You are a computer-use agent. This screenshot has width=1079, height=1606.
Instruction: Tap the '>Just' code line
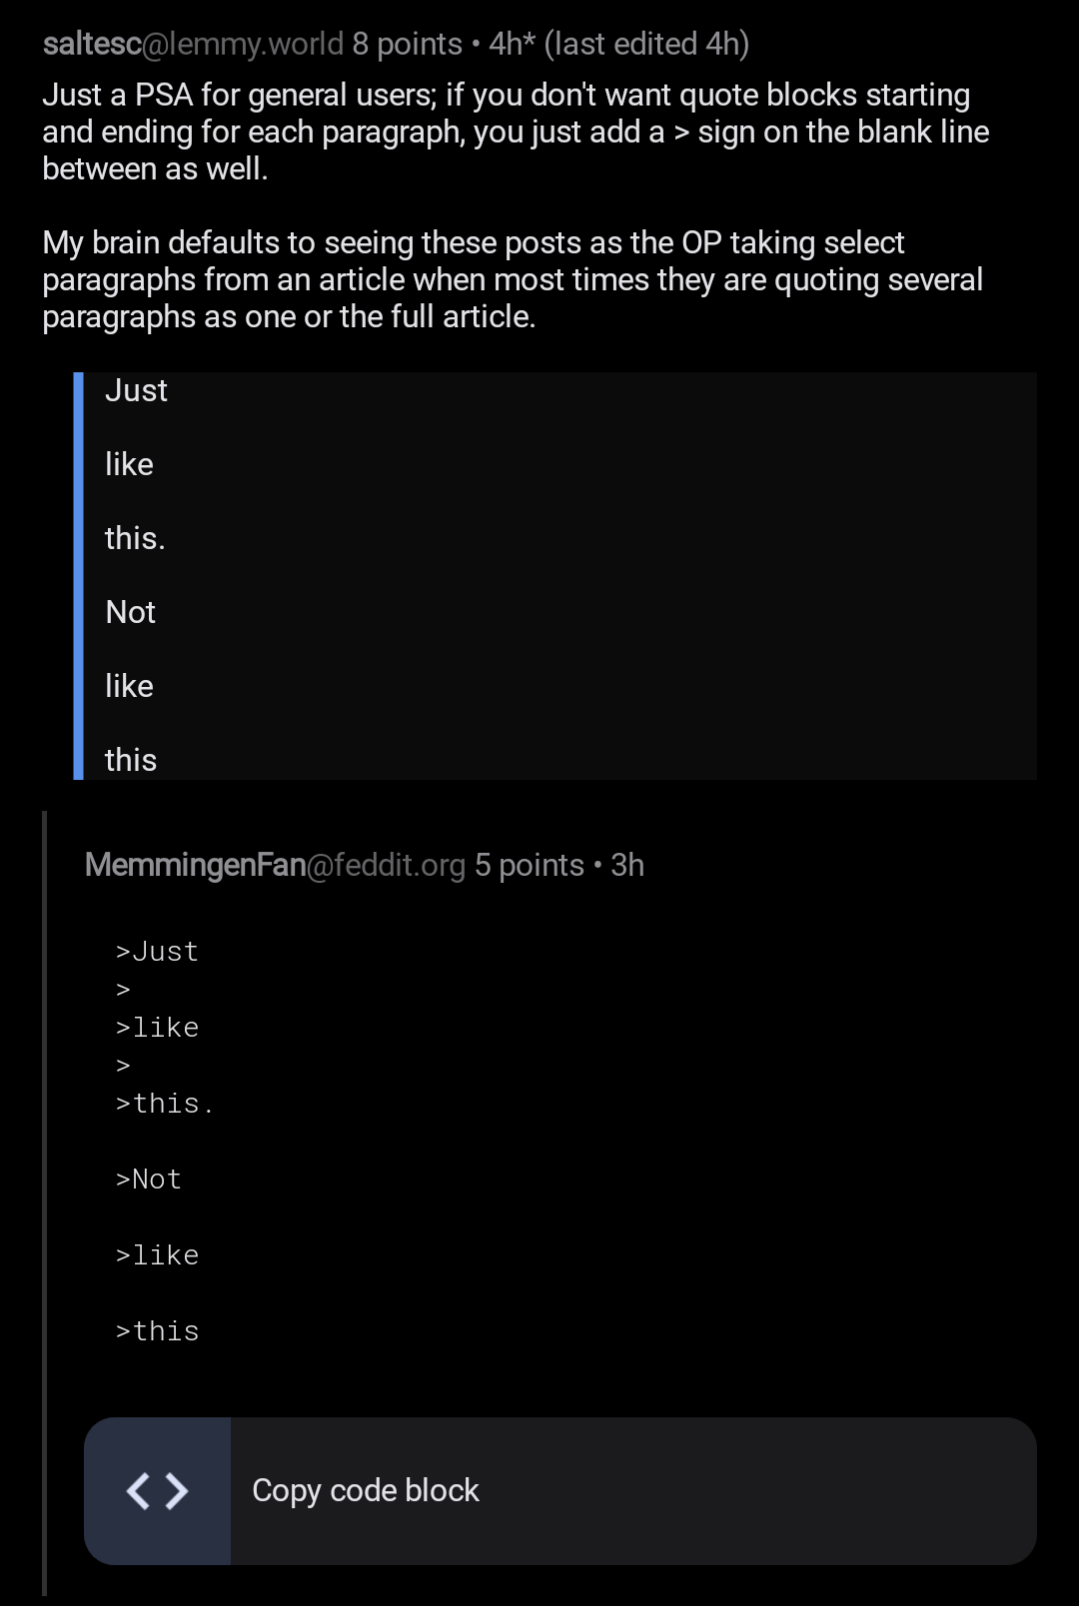click(x=157, y=952)
